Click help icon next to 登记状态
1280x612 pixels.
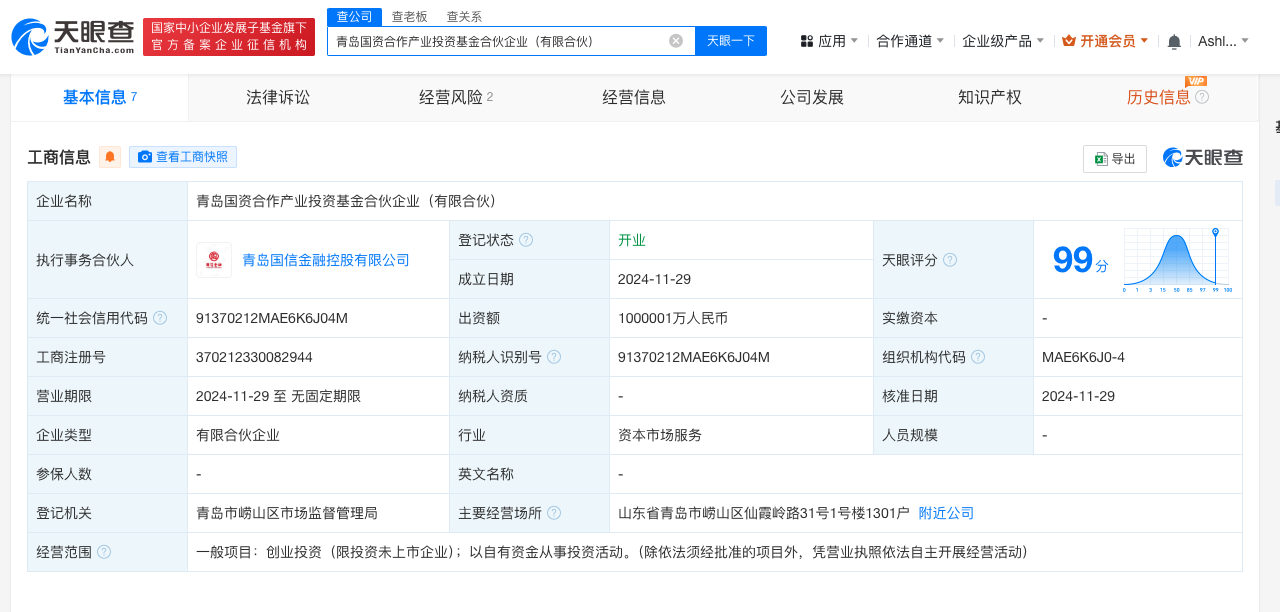coord(526,240)
